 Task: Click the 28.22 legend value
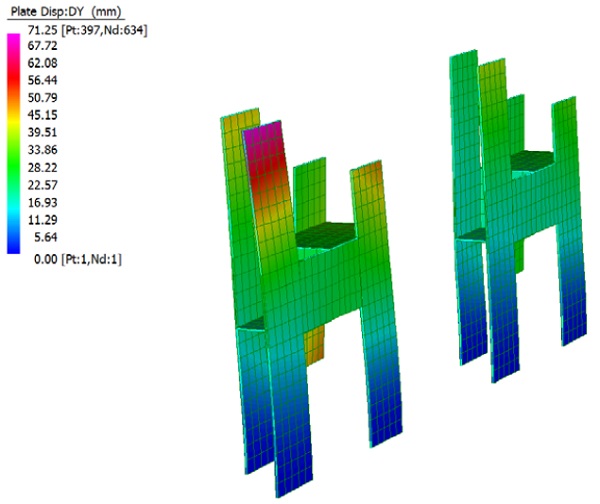pos(42,168)
